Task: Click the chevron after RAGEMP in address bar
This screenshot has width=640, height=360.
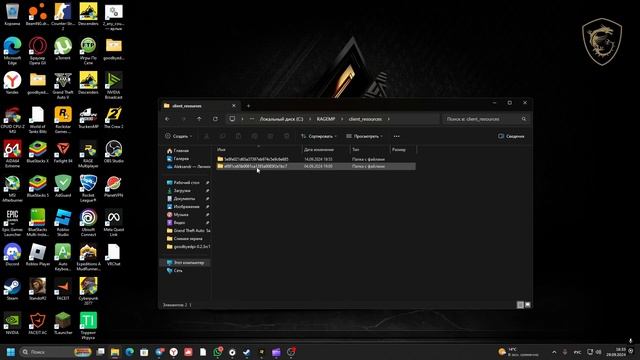Action: coord(342,119)
